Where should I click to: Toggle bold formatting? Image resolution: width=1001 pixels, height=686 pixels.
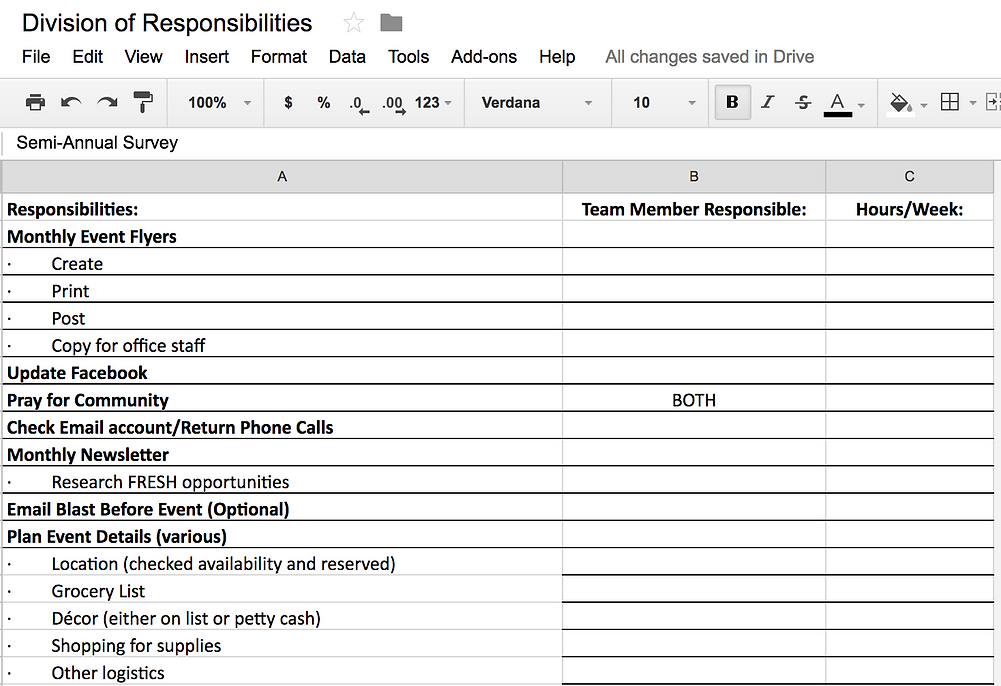click(732, 102)
